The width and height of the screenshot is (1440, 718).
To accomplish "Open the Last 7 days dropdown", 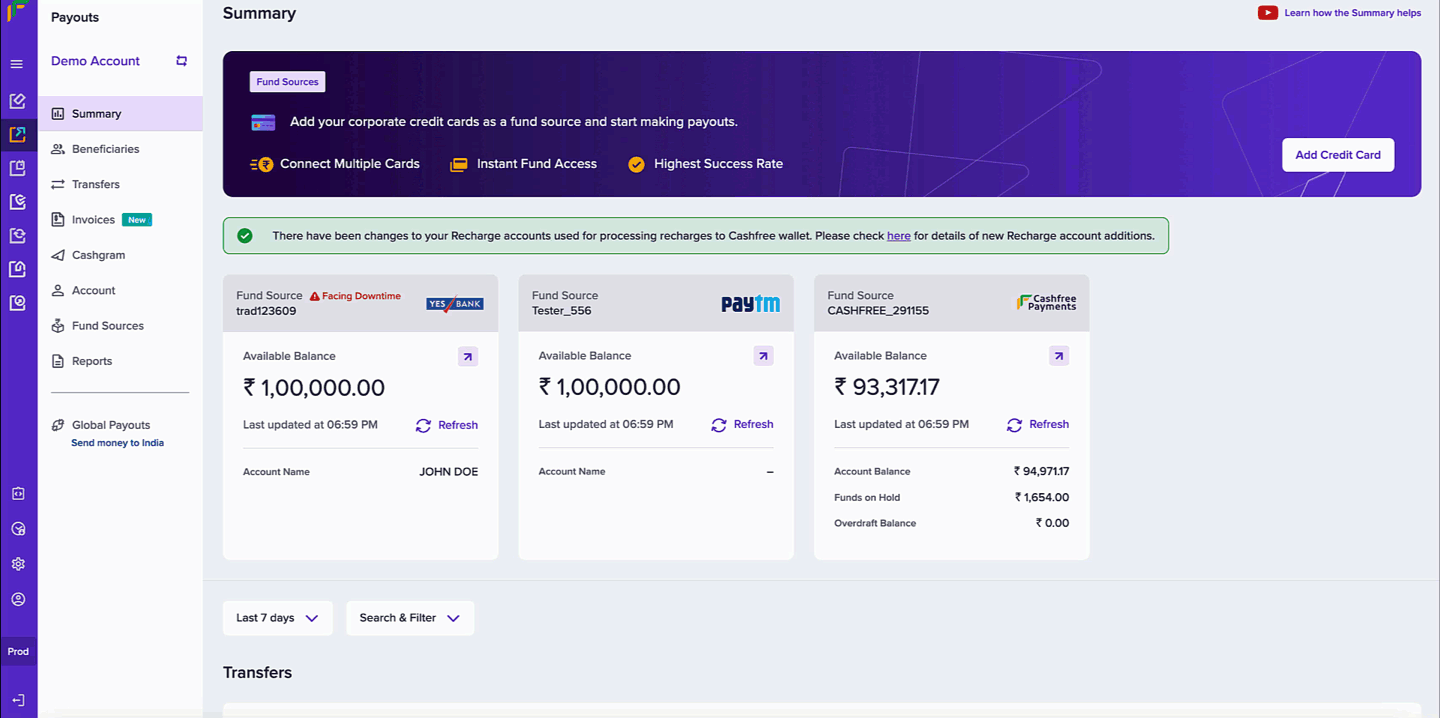I will click(x=278, y=618).
